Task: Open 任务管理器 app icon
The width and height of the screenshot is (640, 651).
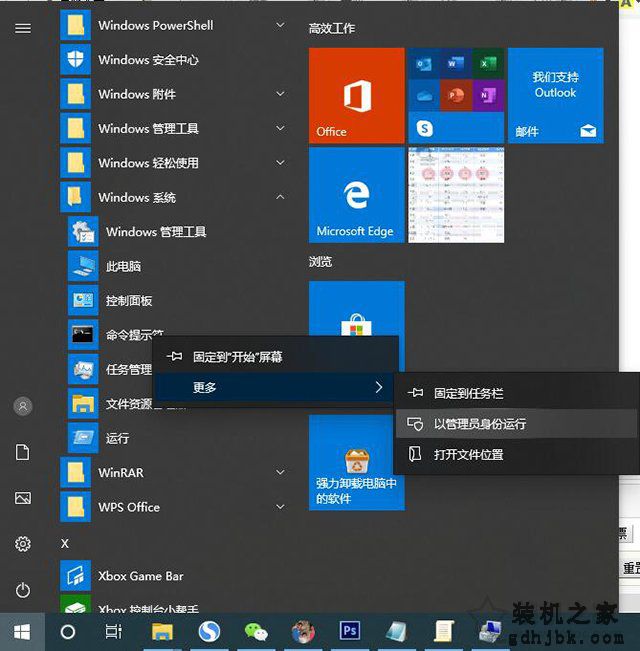Action: coord(83,369)
